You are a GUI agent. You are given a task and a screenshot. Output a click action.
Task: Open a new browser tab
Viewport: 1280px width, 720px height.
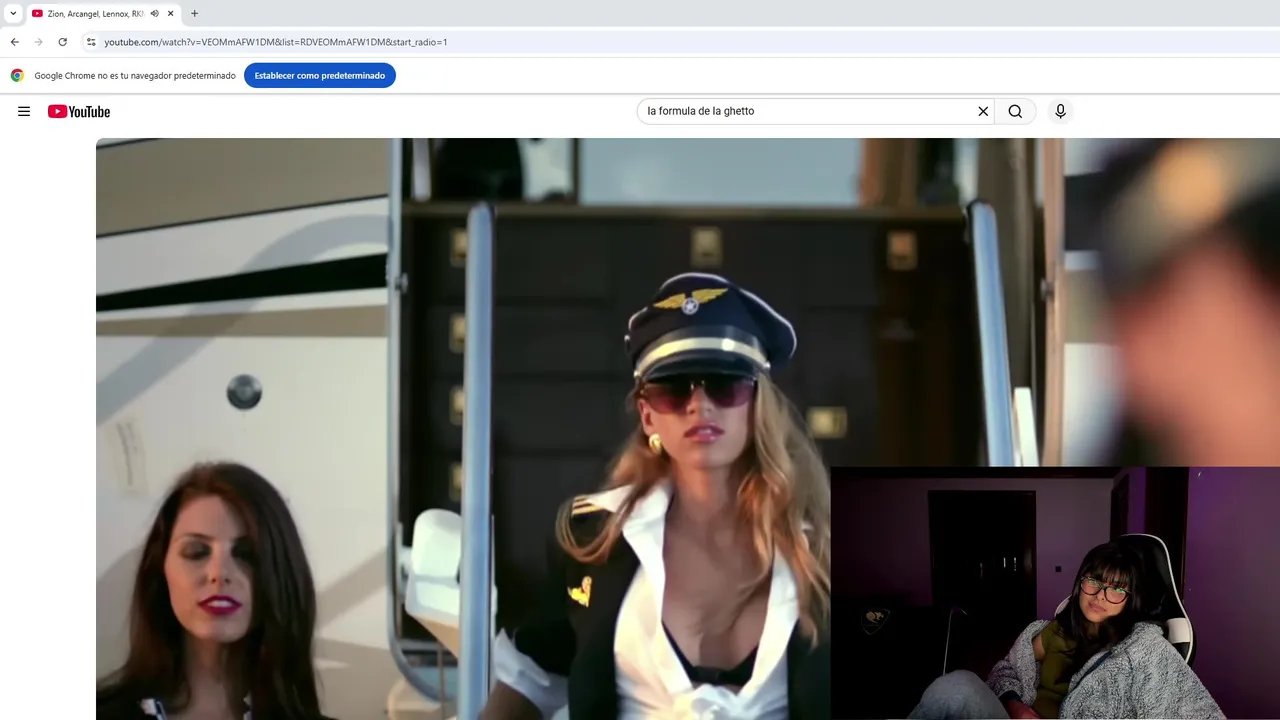tap(194, 14)
